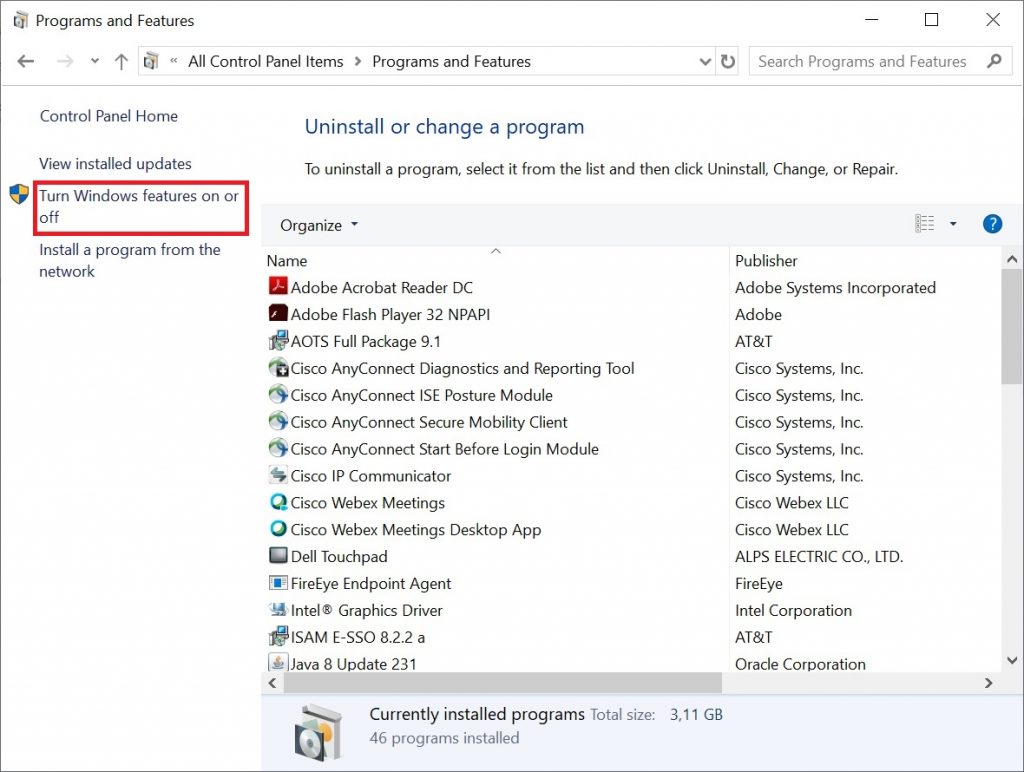The width and height of the screenshot is (1024, 772).
Task: Open Install a program from the network
Action: [129, 260]
